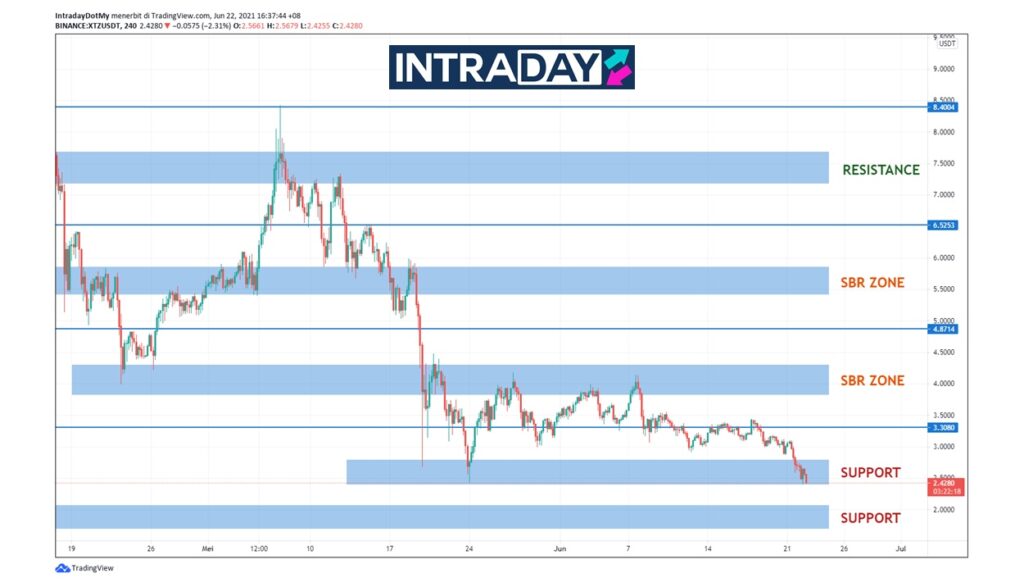Click the Intraday logo at top
The height and width of the screenshot is (587, 1024).
tap(511, 67)
